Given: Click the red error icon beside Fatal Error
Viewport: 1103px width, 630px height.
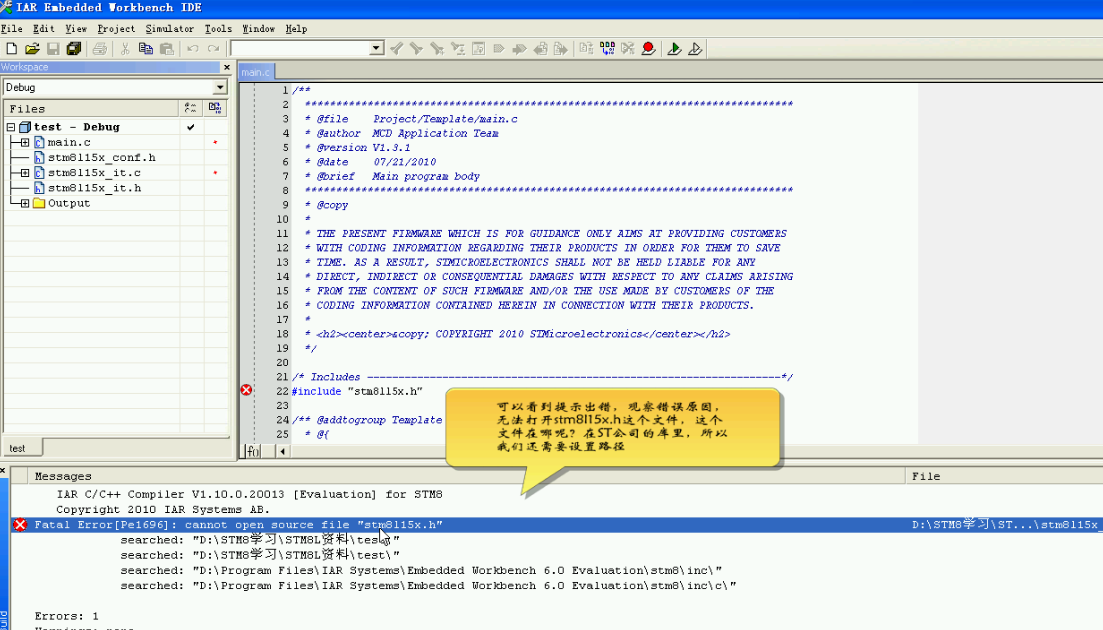Looking at the screenshot, I should [x=20, y=525].
